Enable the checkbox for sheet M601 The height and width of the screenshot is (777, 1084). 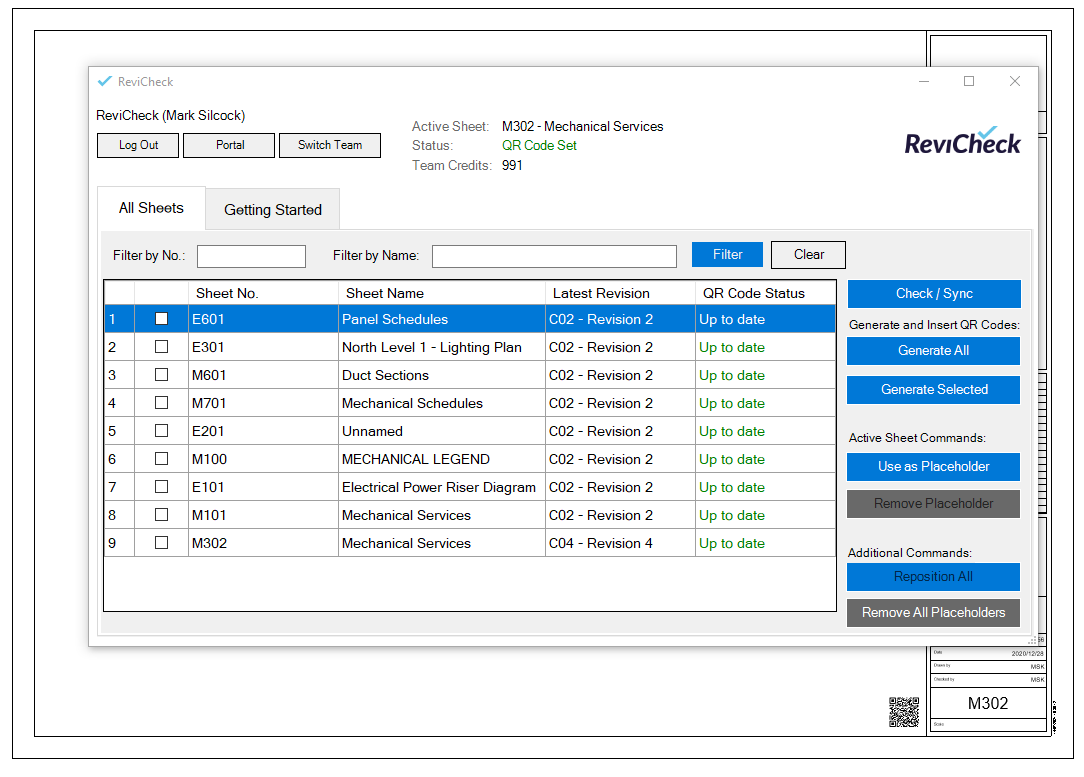[161, 375]
